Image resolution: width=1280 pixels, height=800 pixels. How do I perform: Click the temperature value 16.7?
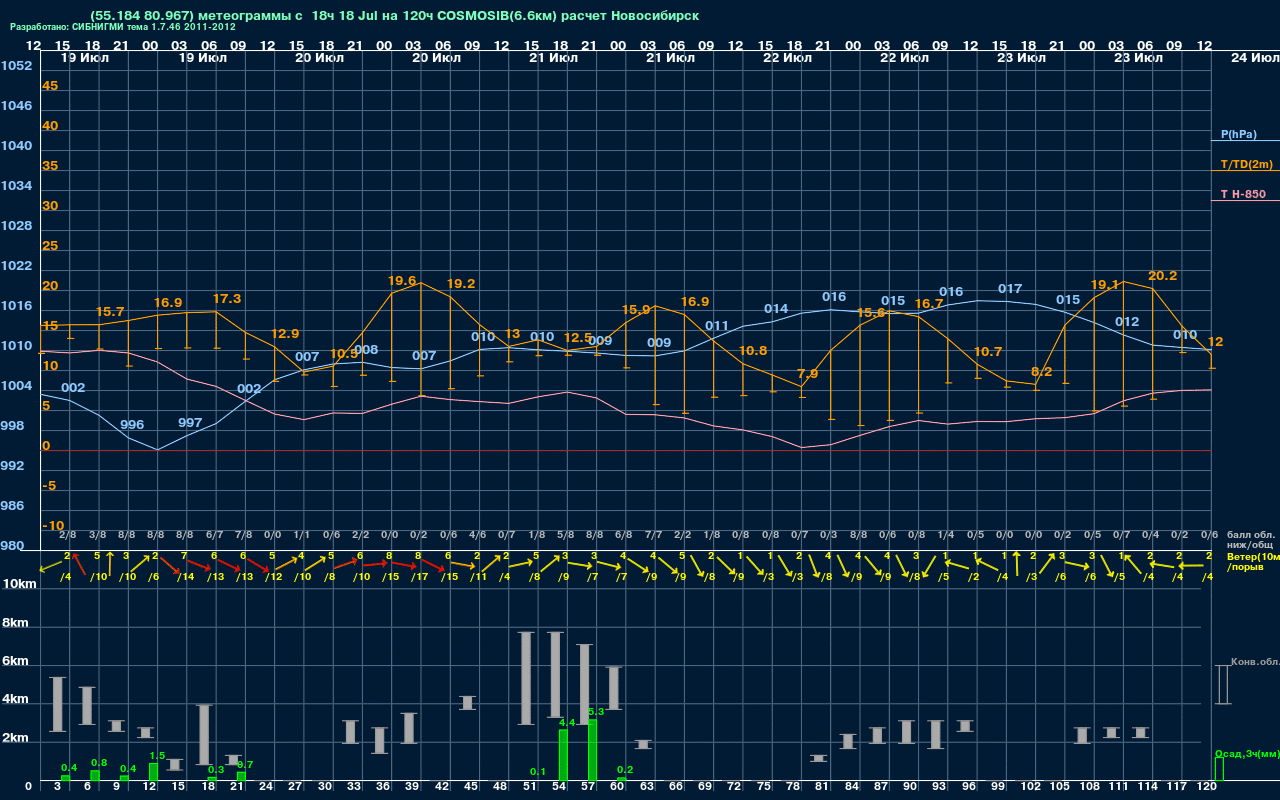coord(929,304)
